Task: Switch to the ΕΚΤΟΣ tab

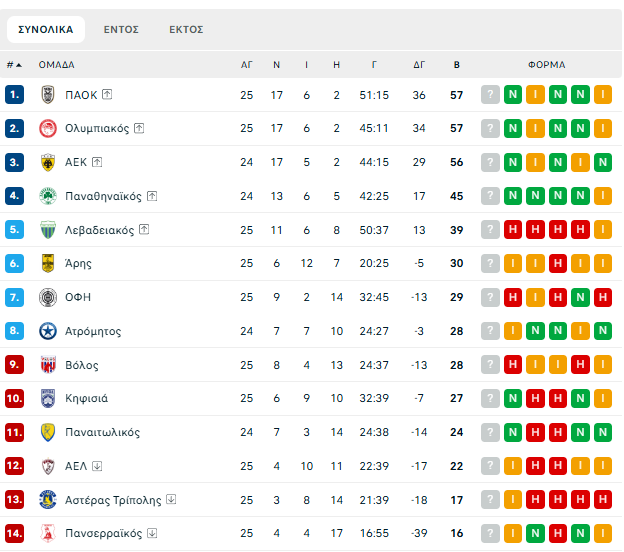Action: [x=186, y=30]
